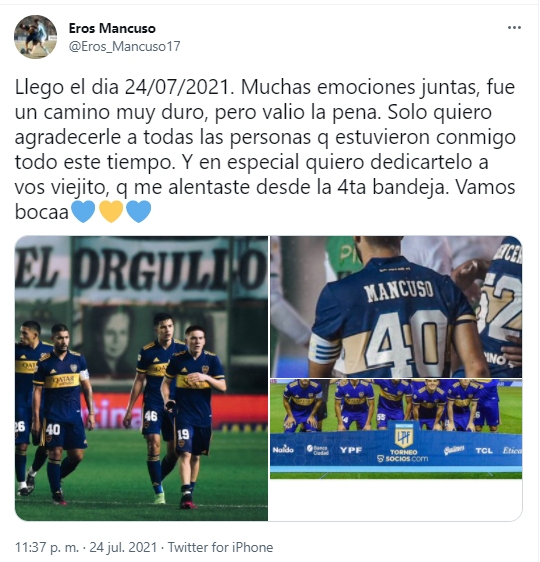Open the Mancuso number 40 jersey photo

coord(396,306)
